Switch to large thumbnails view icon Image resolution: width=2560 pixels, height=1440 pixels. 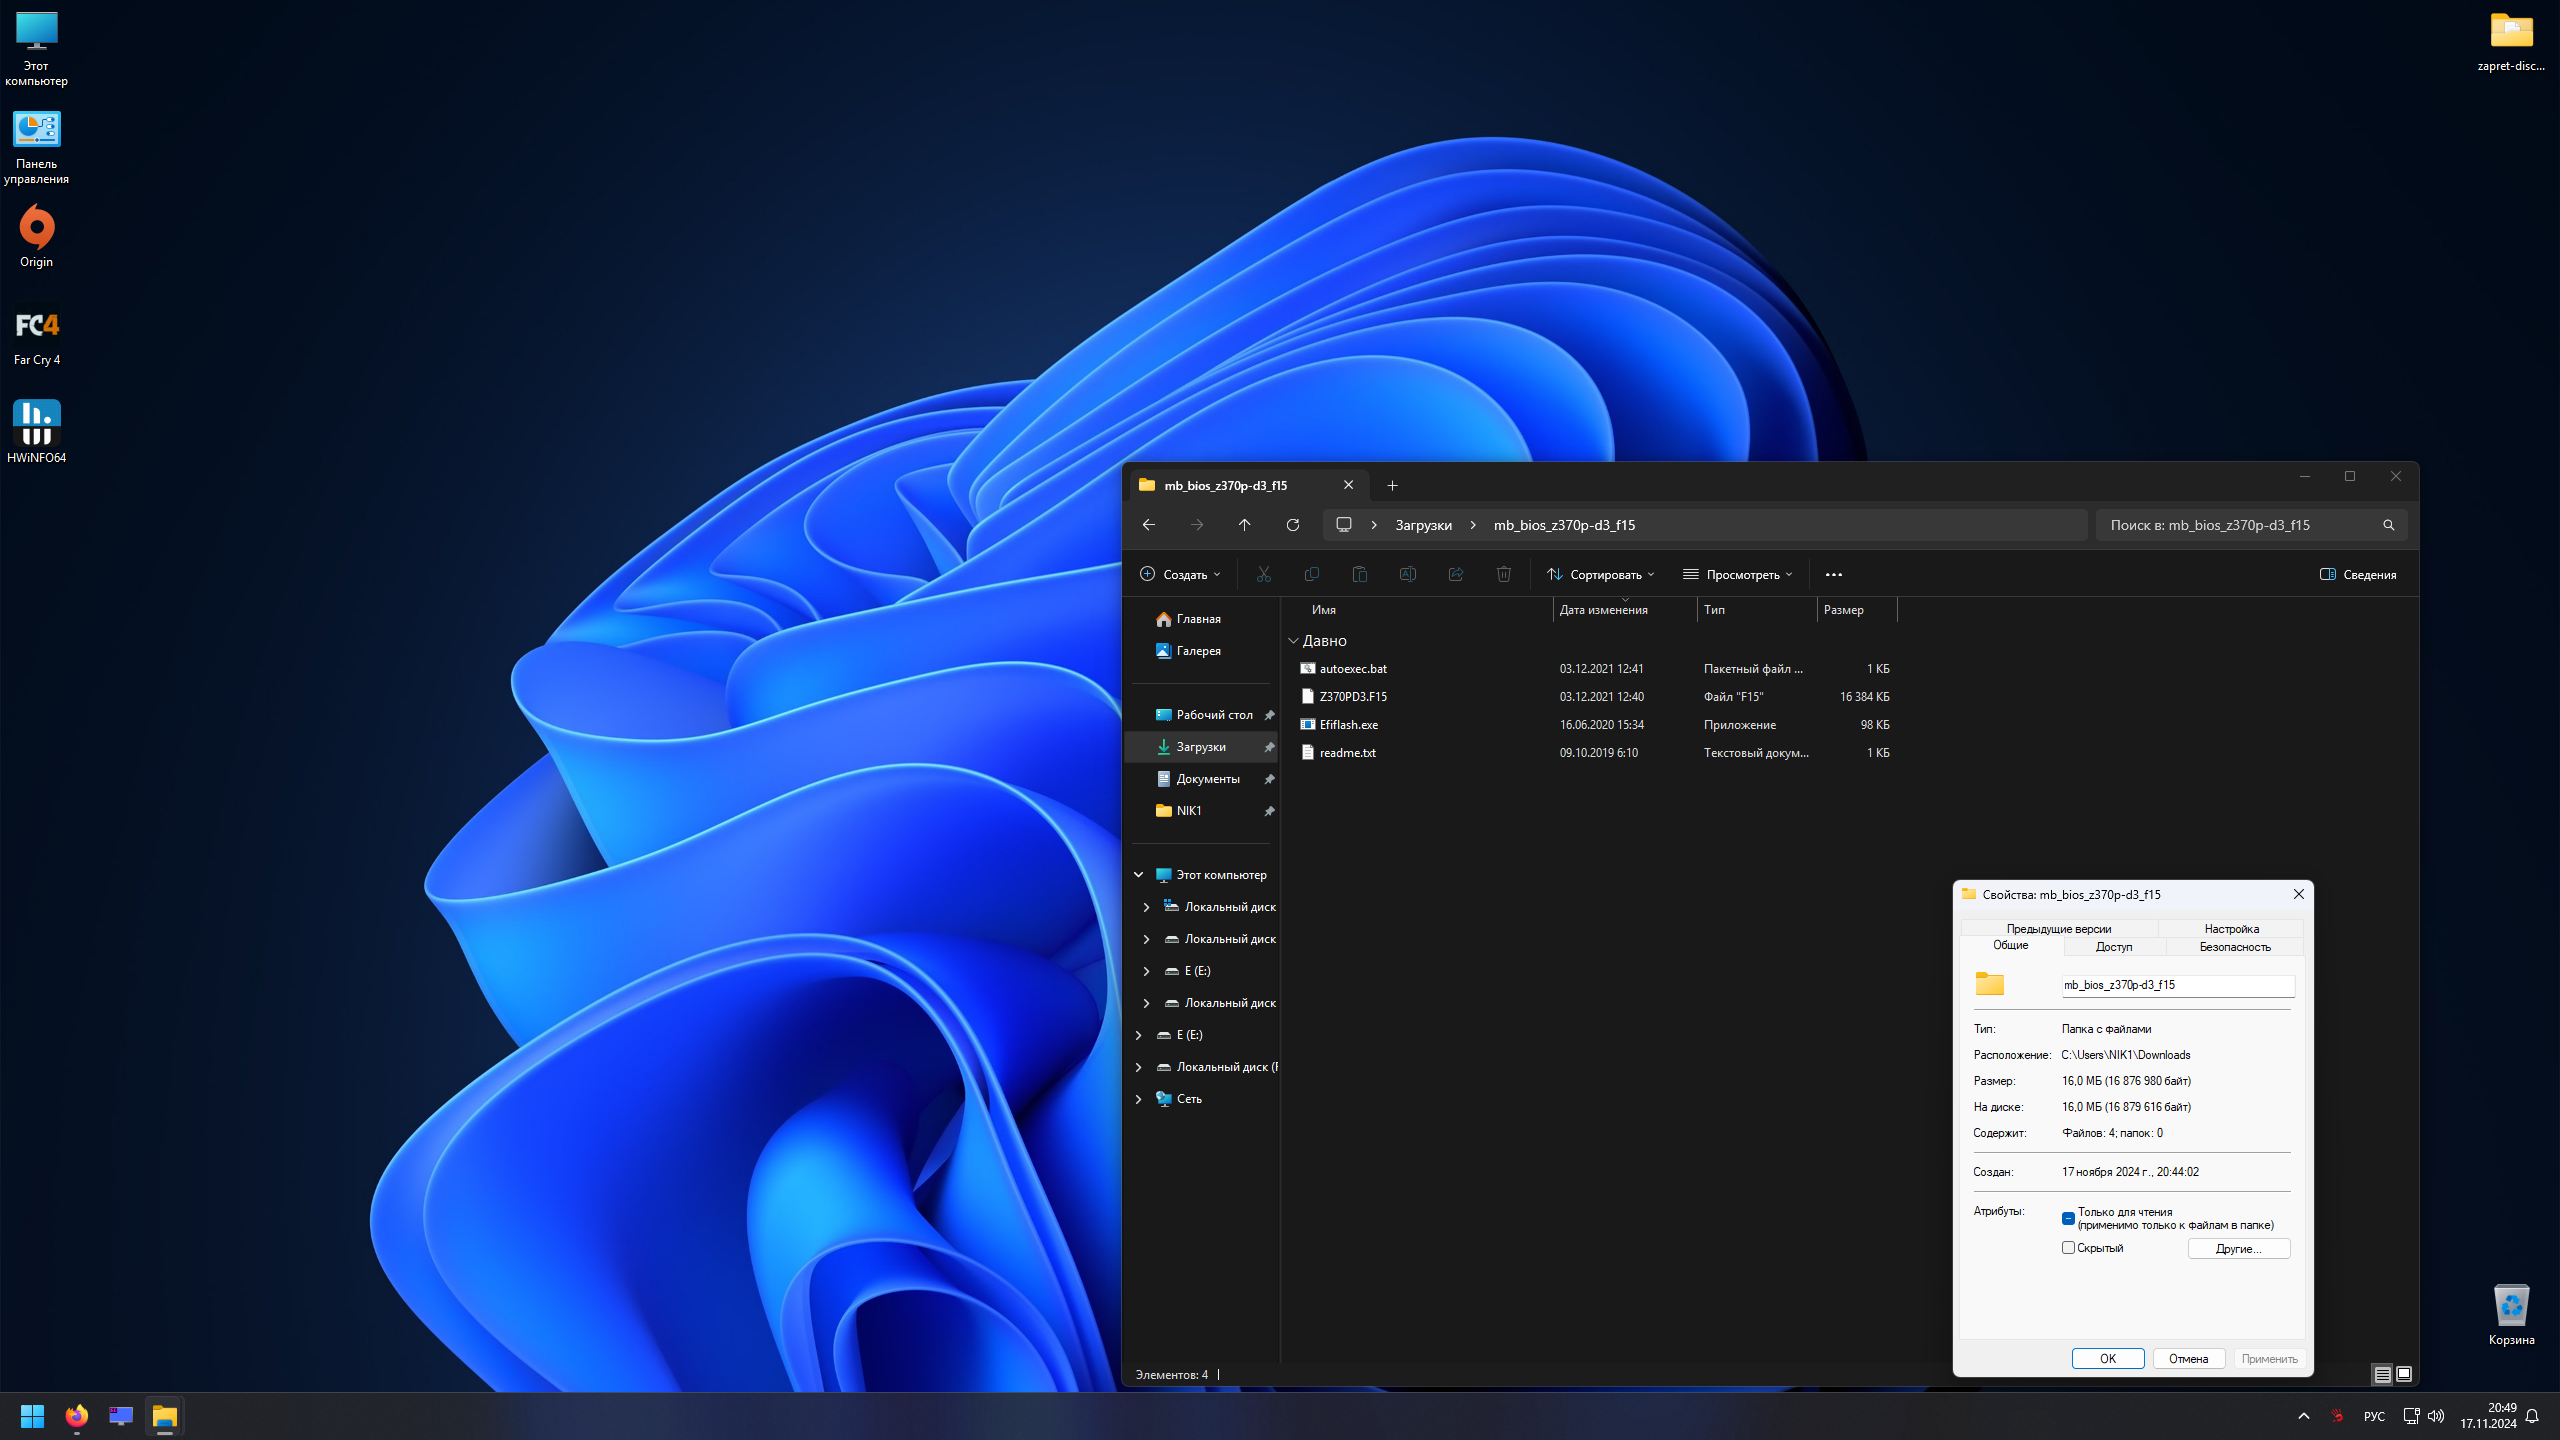2404,1374
